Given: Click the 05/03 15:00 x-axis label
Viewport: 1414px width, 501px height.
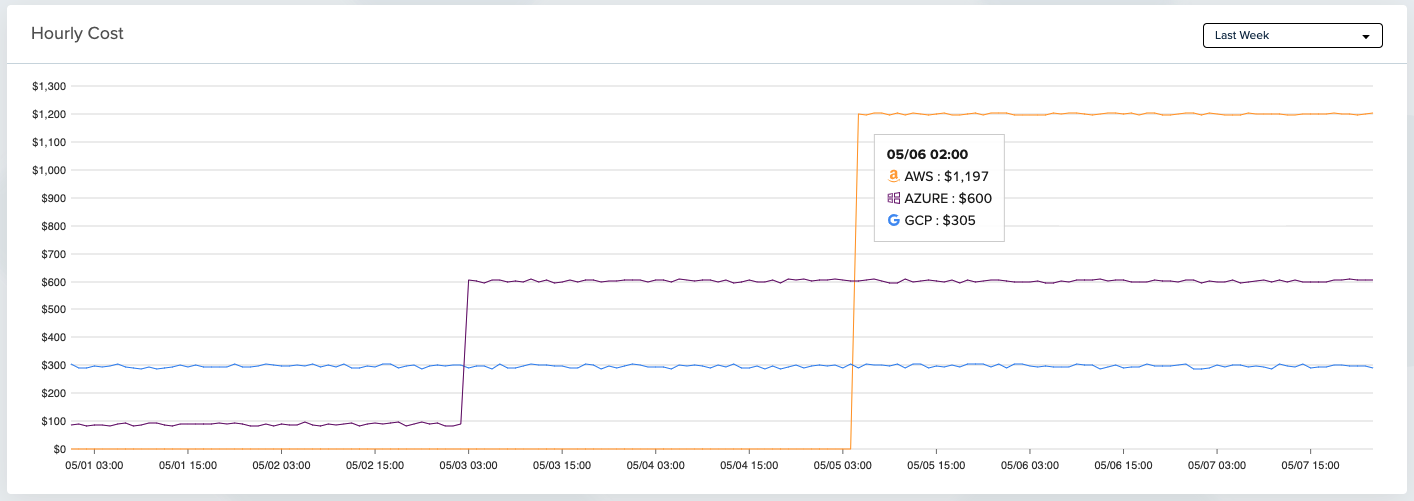Looking at the screenshot, I should [x=562, y=465].
